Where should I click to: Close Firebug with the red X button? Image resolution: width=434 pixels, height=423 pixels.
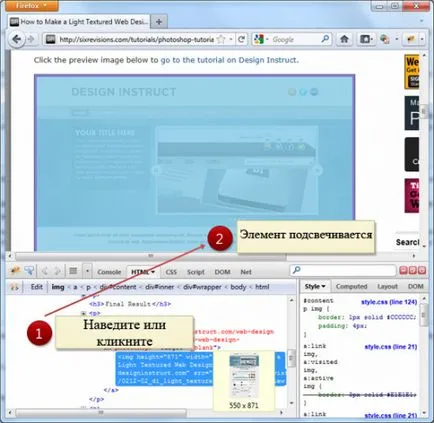pyautogui.click(x=422, y=270)
